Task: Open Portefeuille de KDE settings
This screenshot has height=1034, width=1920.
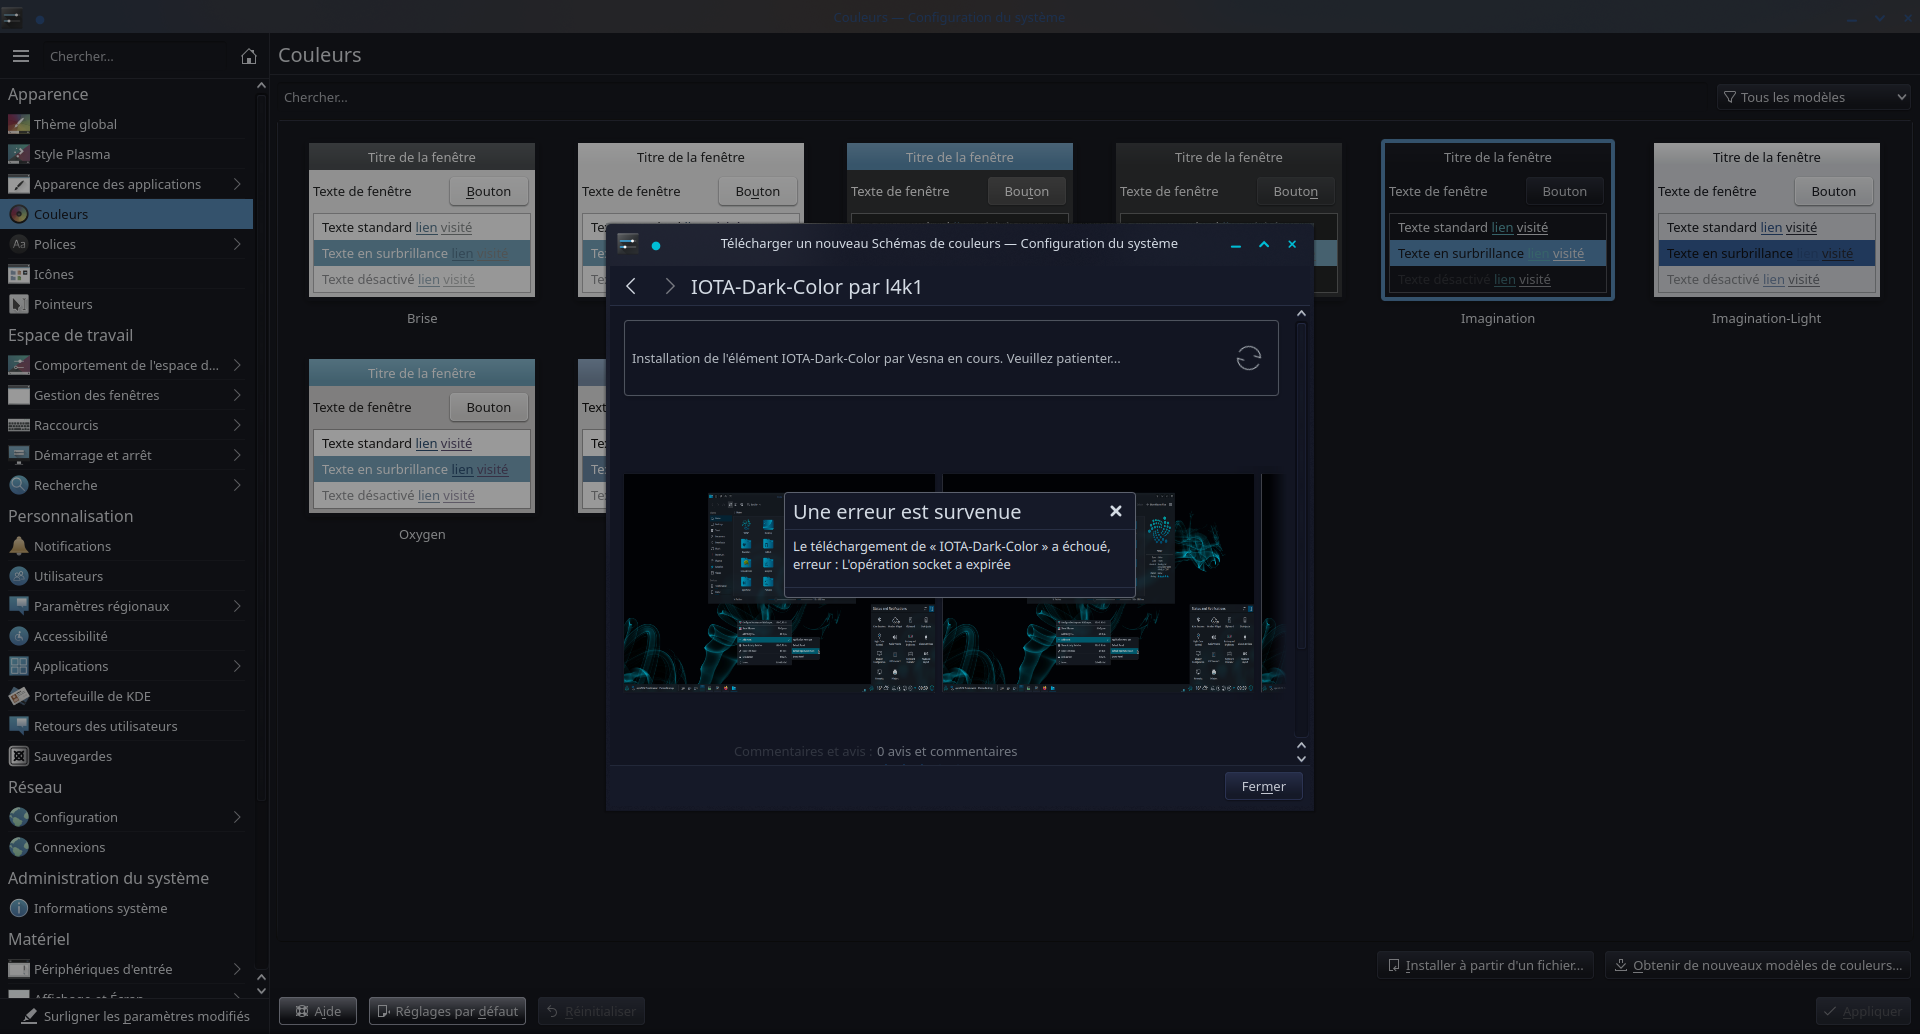Action: (x=92, y=696)
